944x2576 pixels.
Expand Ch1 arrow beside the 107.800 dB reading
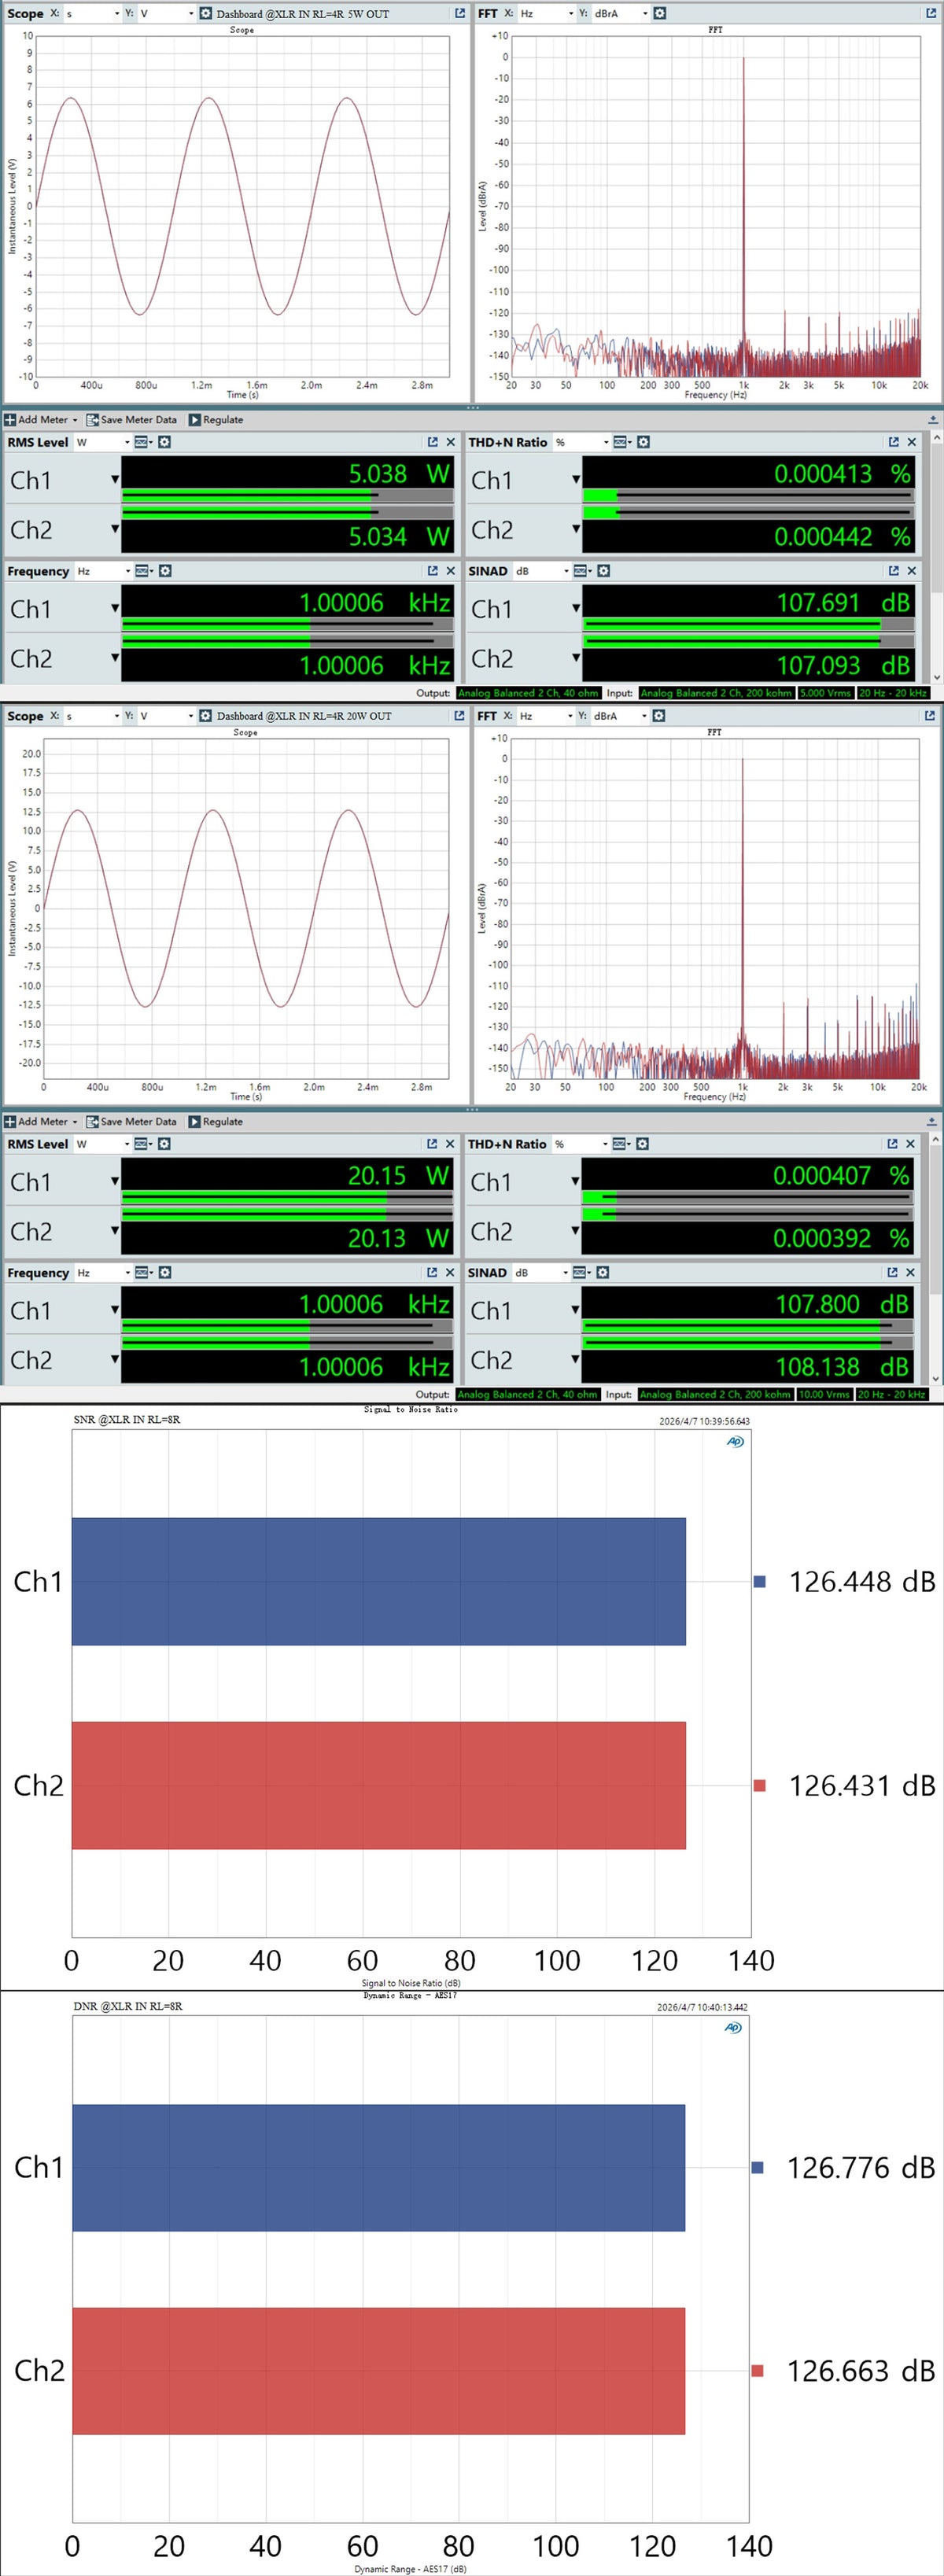[x=575, y=1310]
